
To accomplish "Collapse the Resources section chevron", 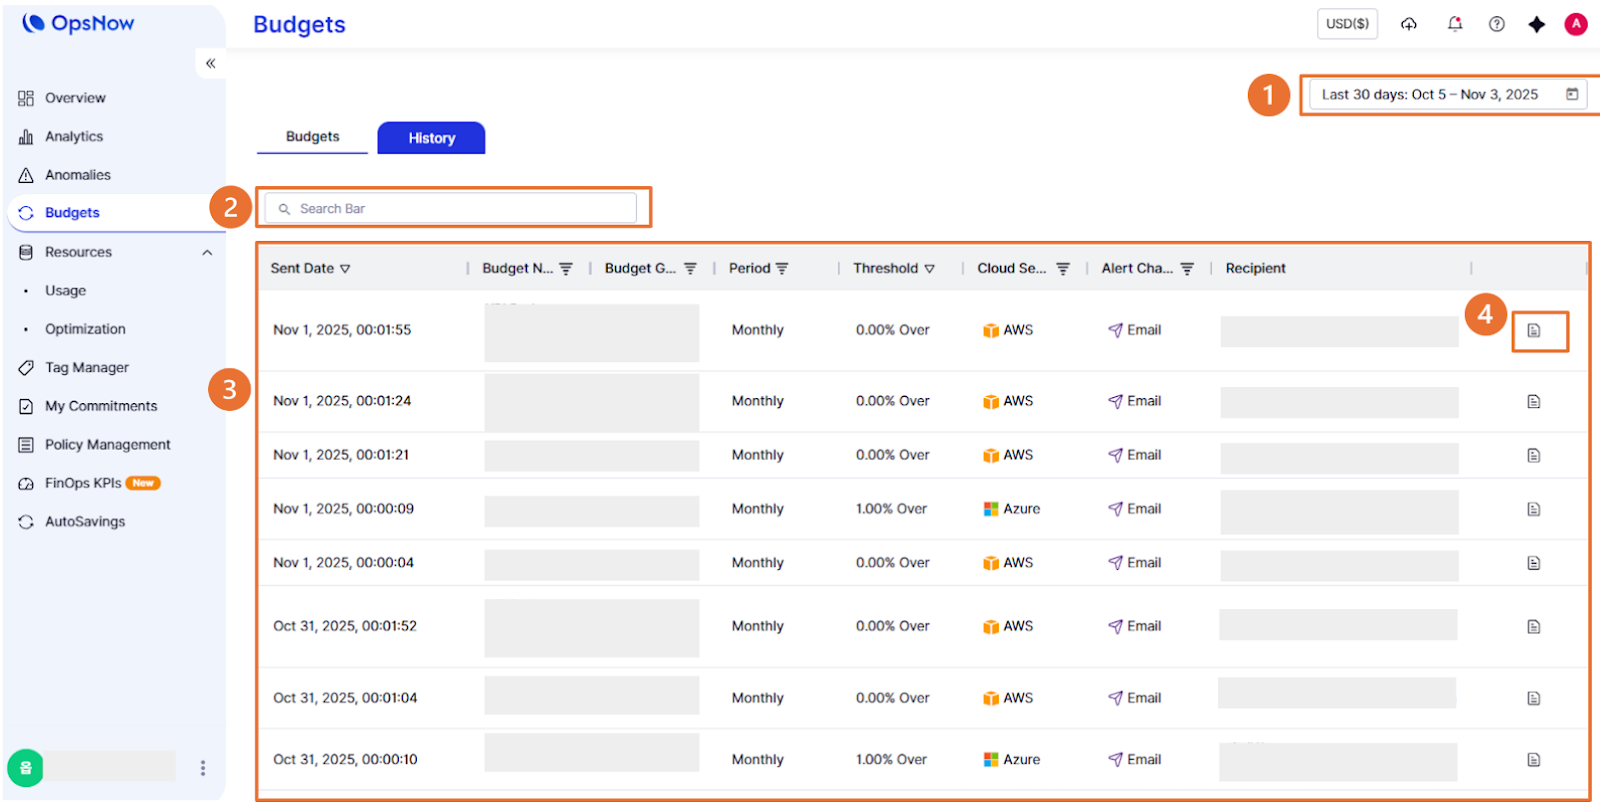I will point(207,253).
